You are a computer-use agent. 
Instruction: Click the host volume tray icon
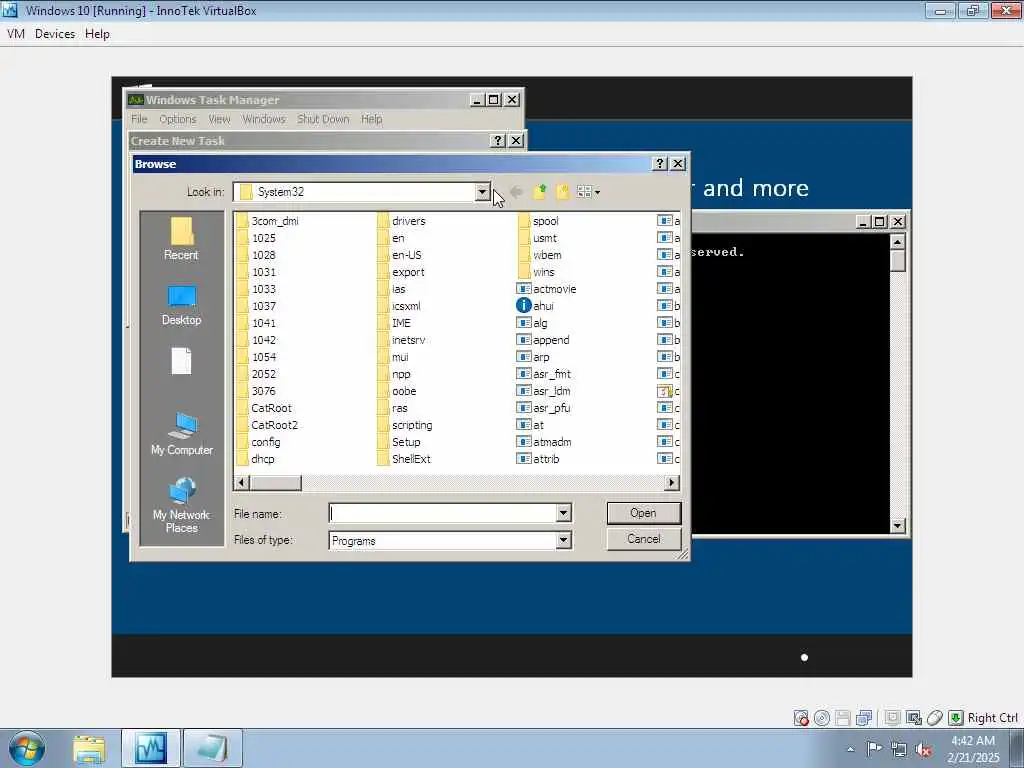(923, 749)
